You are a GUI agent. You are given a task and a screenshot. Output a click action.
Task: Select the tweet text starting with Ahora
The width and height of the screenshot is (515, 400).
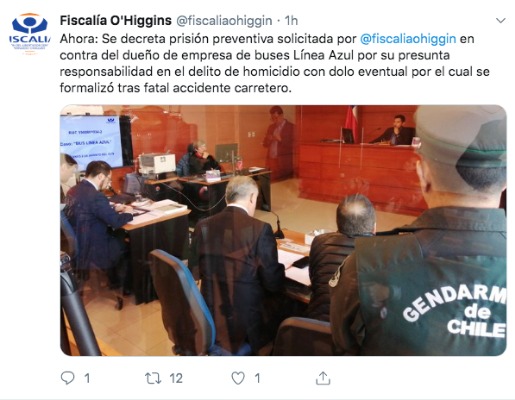coord(275,63)
